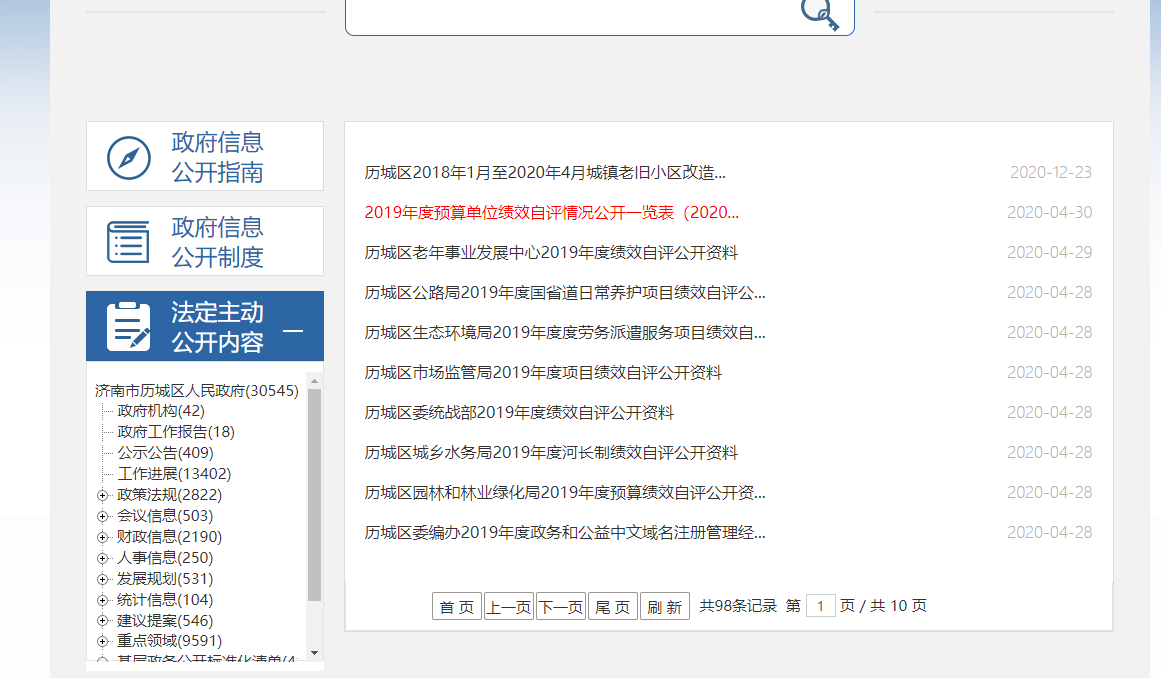This screenshot has width=1161, height=678.
Task: Select 政府机构(42) in the tree
Action: 161,411
